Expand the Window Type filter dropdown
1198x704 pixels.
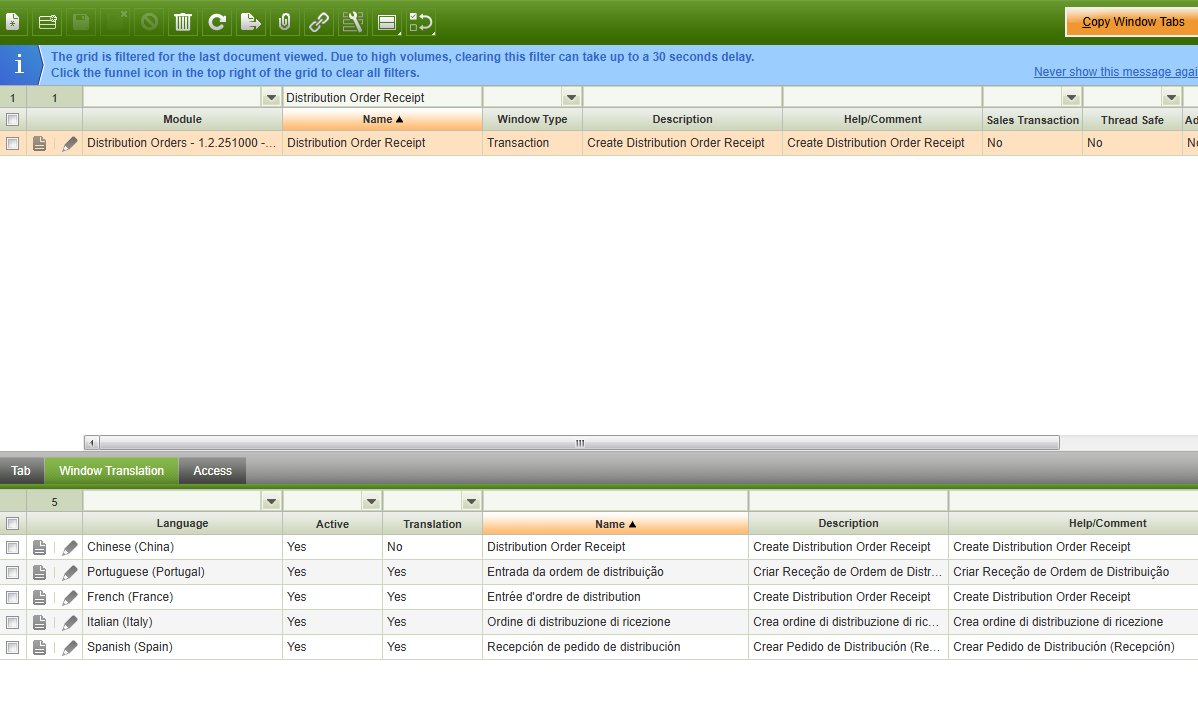tap(571, 97)
